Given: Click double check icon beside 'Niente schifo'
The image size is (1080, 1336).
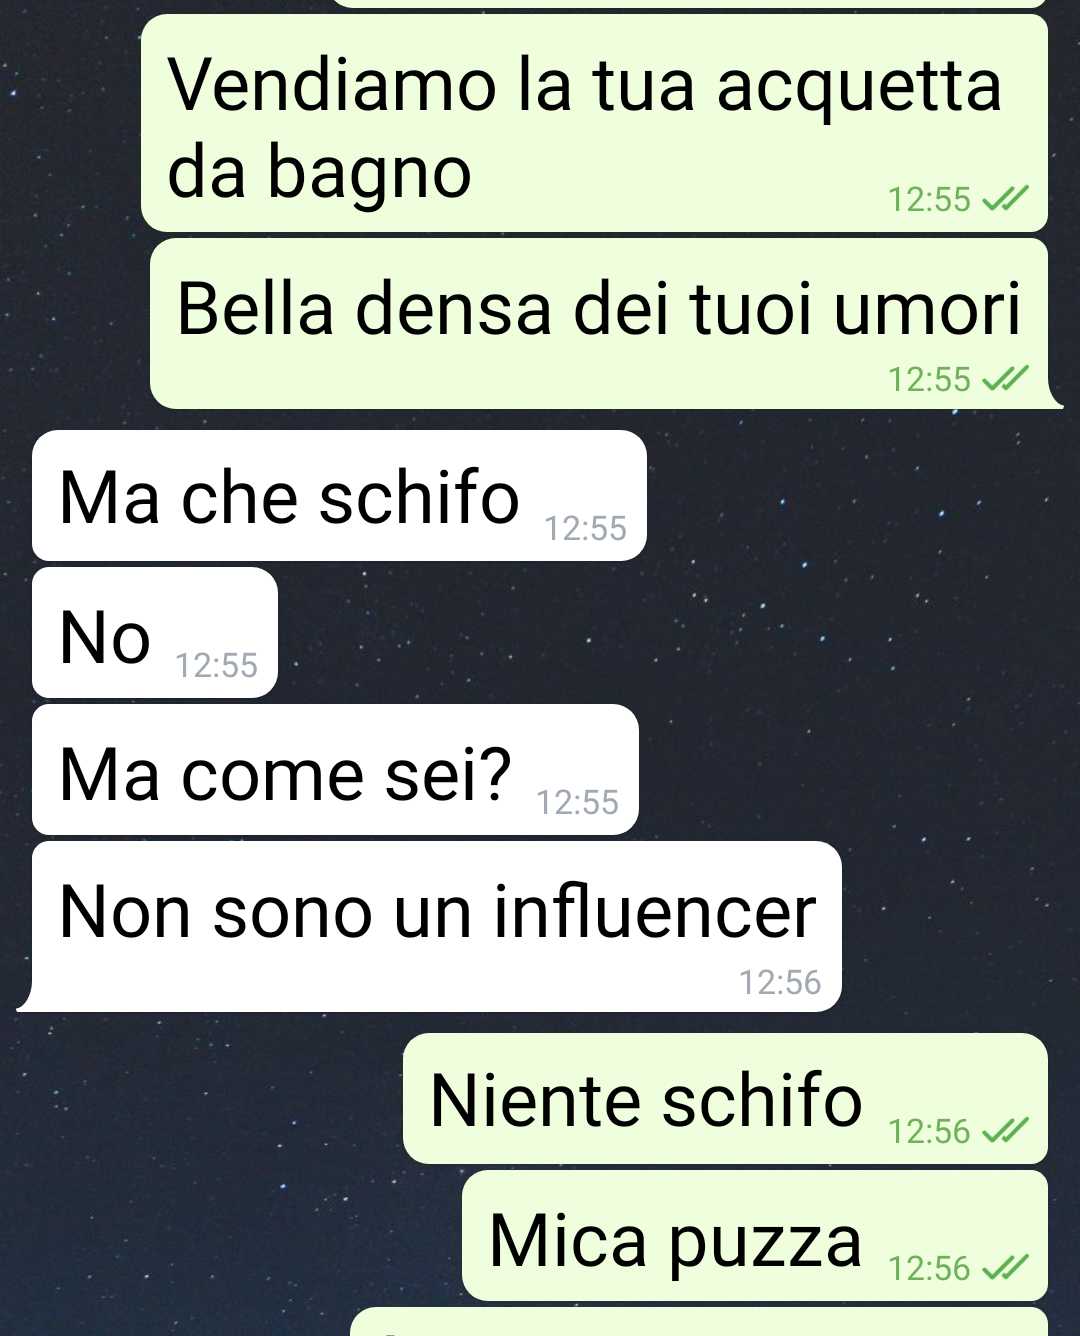Looking at the screenshot, I should click(1004, 1132).
